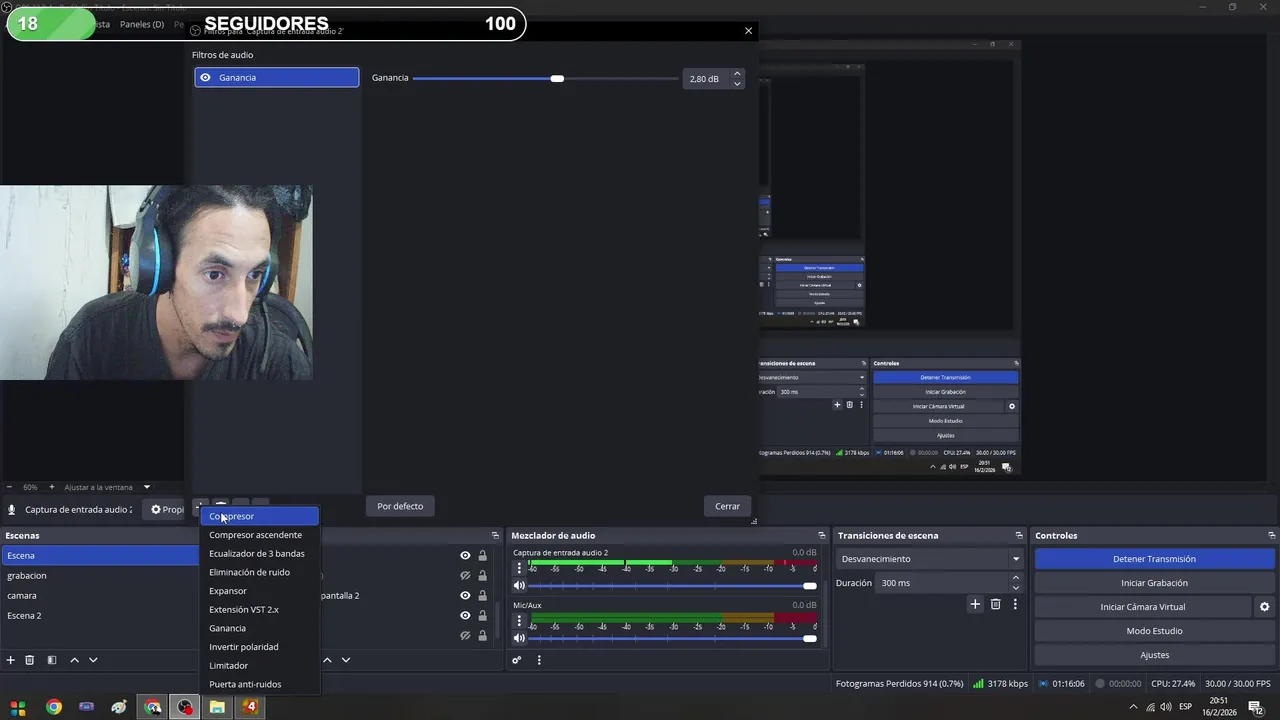This screenshot has height=720, width=1280.
Task: Click the 300 ms duration field
Action: pyautogui.click(x=942, y=583)
